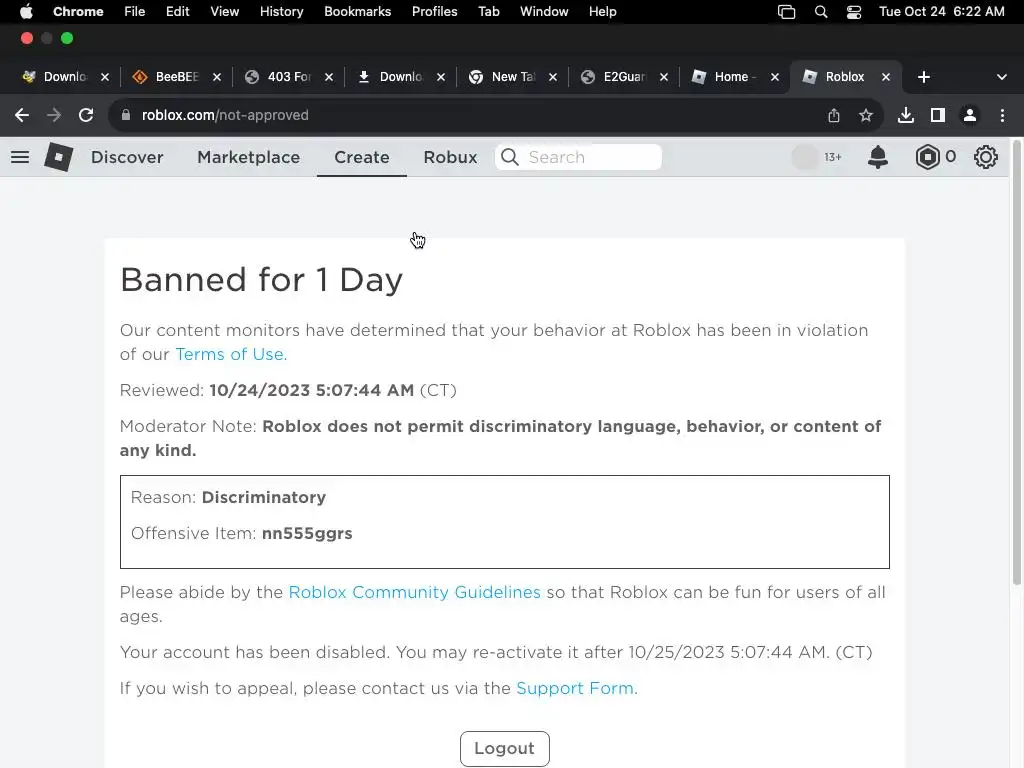Viewport: 1024px width, 768px height.
Task: Open the Roblox notifications bell
Action: 878,157
